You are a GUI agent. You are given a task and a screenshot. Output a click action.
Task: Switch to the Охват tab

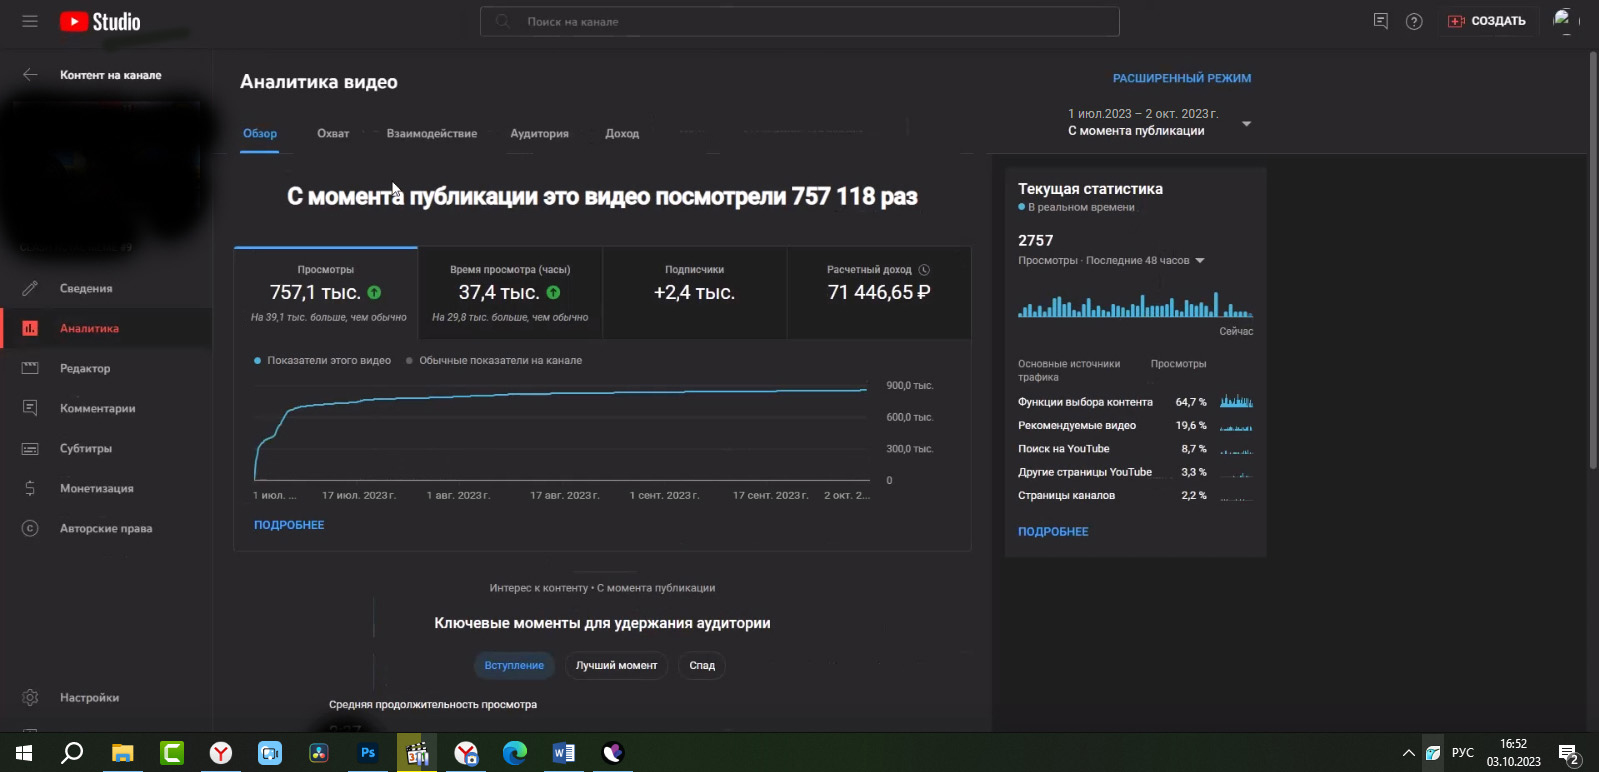[x=333, y=133]
